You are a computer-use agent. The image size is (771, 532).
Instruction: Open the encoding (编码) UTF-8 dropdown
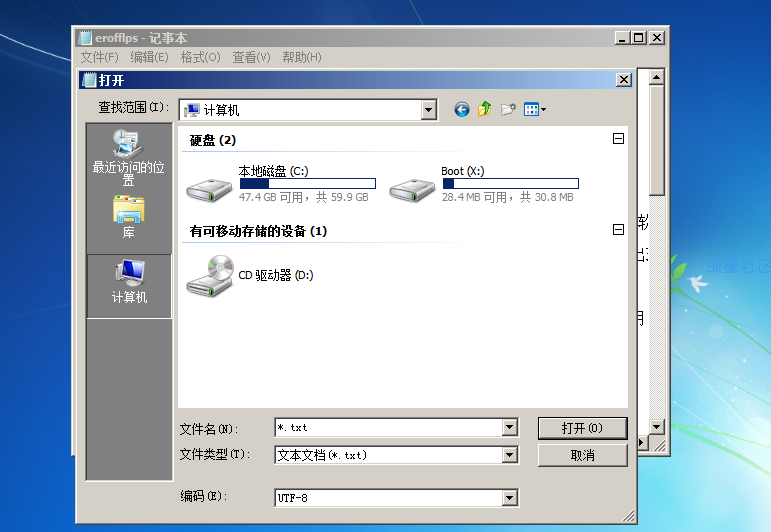point(510,498)
